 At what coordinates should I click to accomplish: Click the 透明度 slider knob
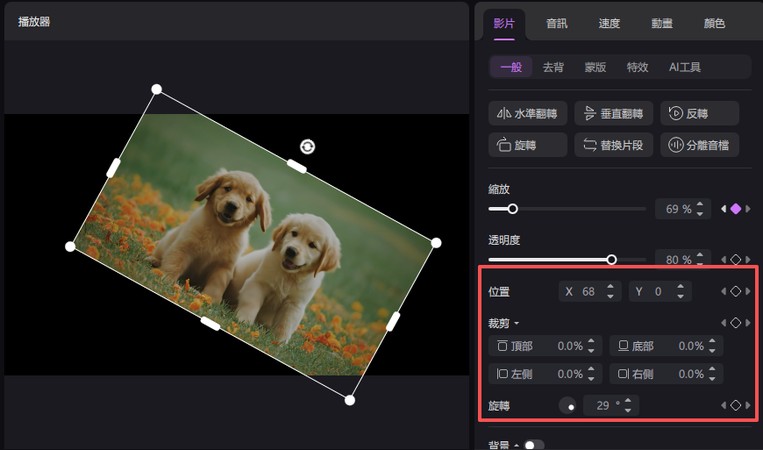click(612, 259)
